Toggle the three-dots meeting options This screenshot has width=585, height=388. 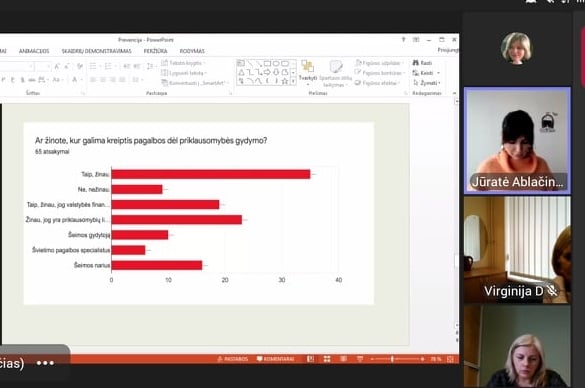45,363
